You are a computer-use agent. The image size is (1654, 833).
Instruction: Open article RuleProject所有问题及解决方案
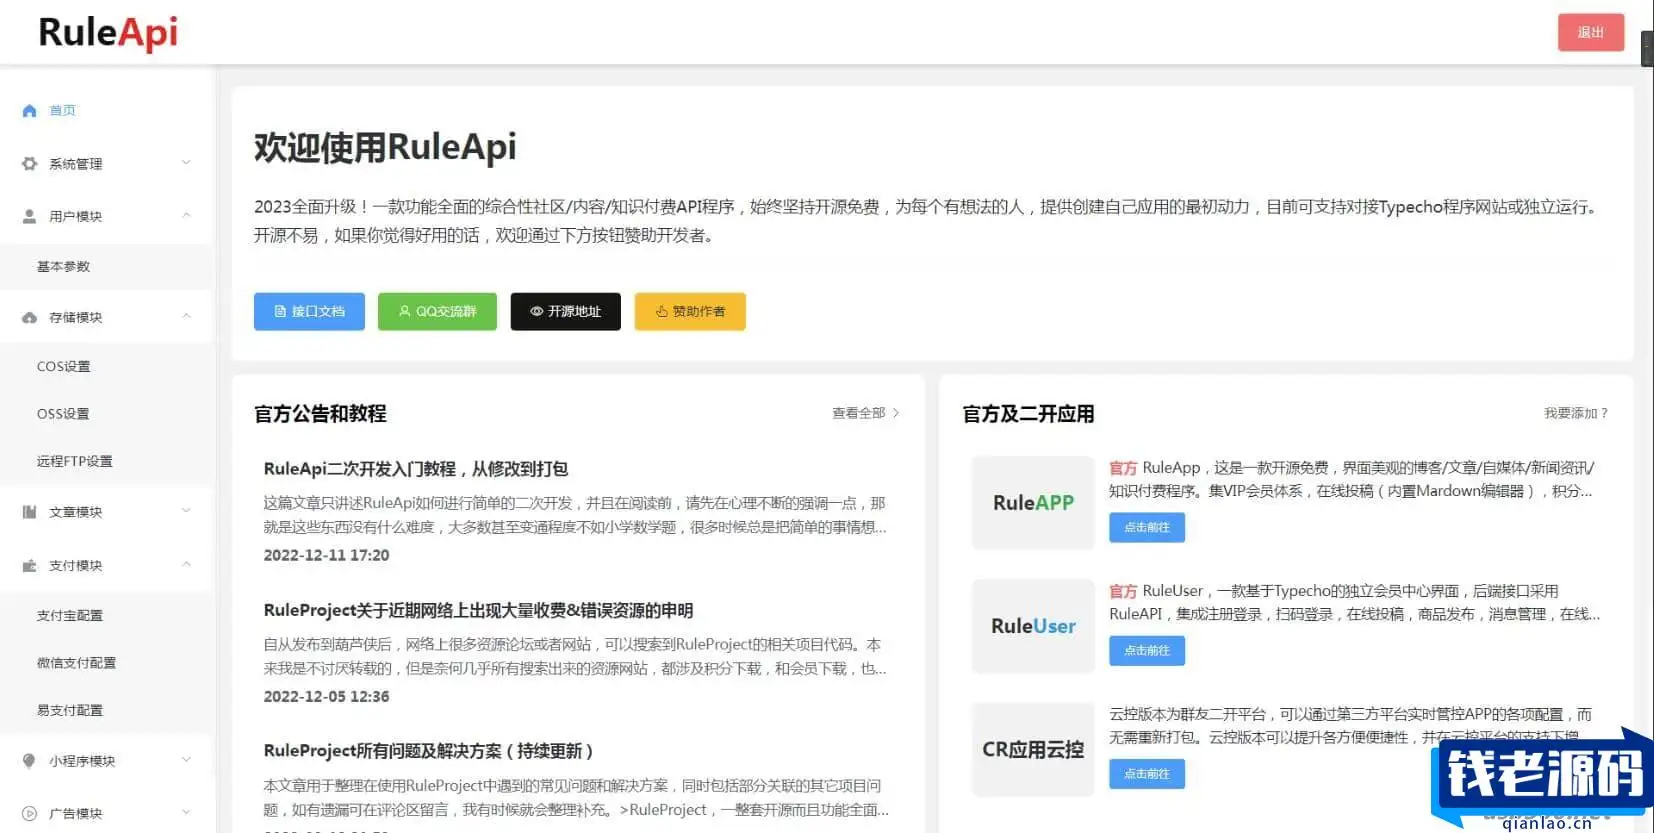428,750
